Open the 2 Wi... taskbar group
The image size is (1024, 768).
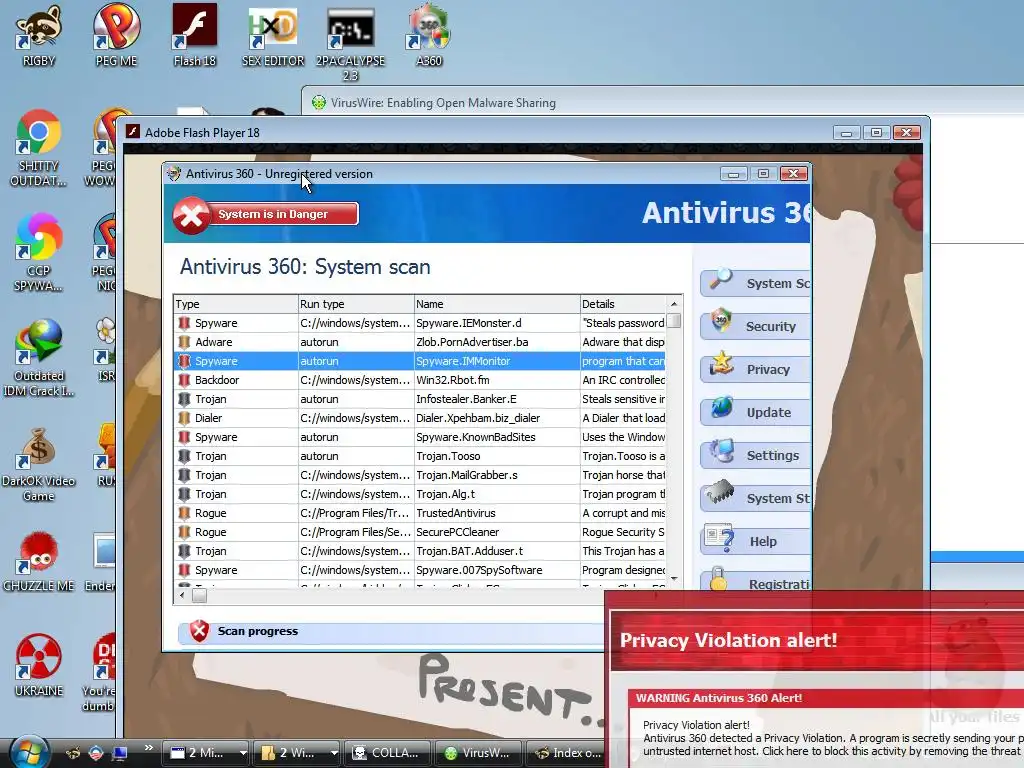pos(297,753)
